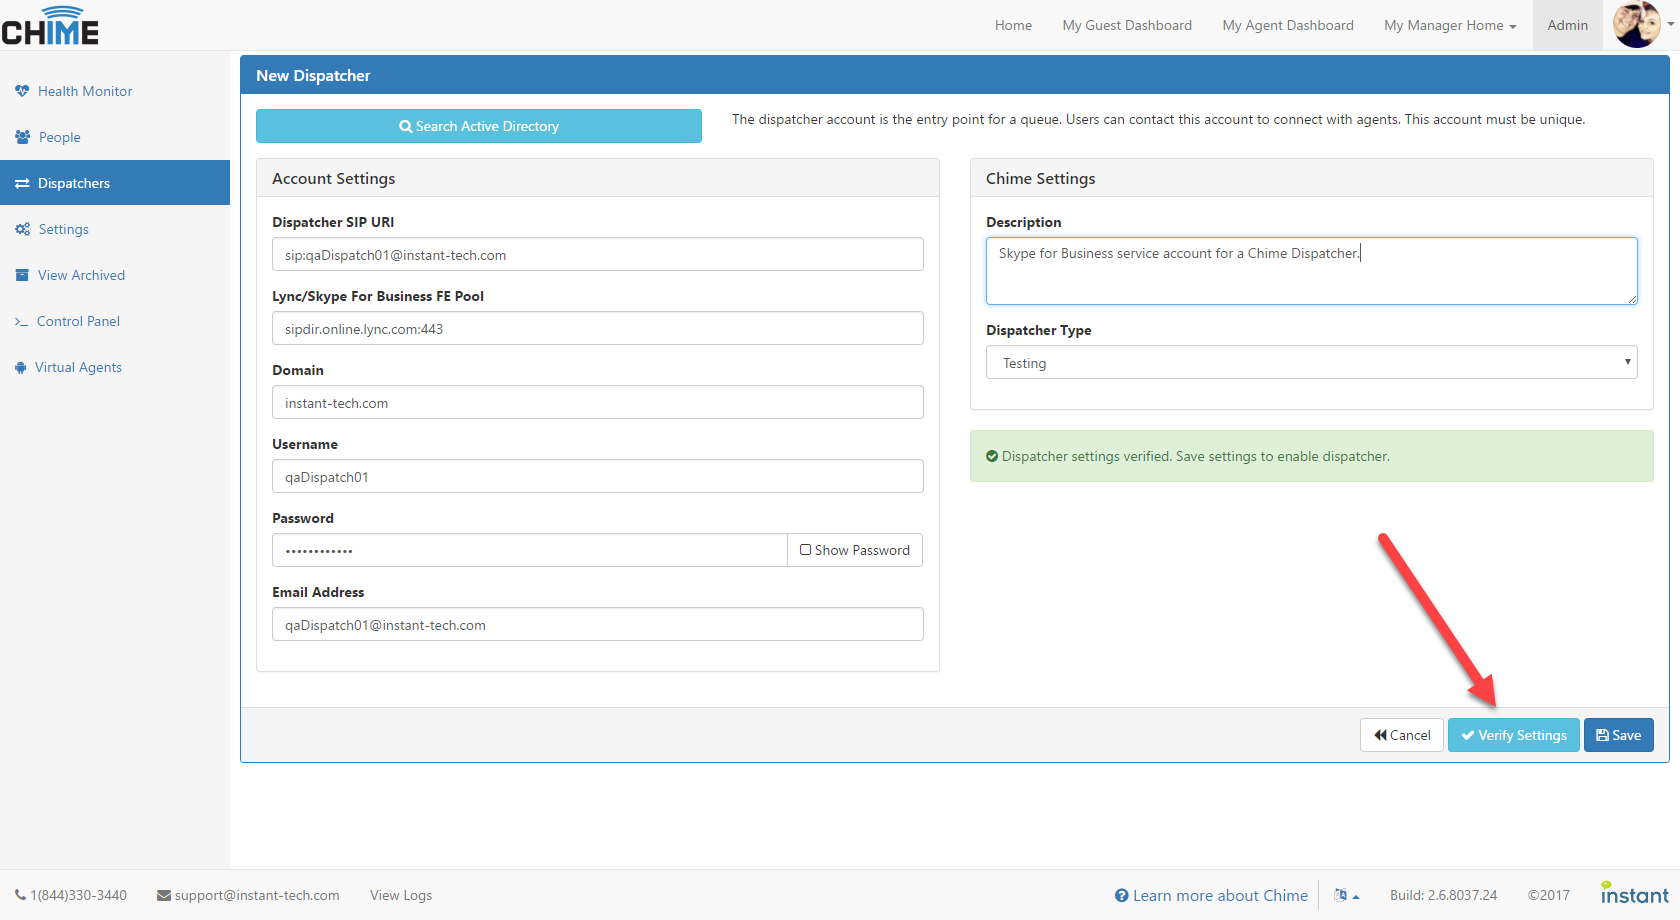Click Search Active Directory button
The height and width of the screenshot is (920, 1680).
[479, 126]
